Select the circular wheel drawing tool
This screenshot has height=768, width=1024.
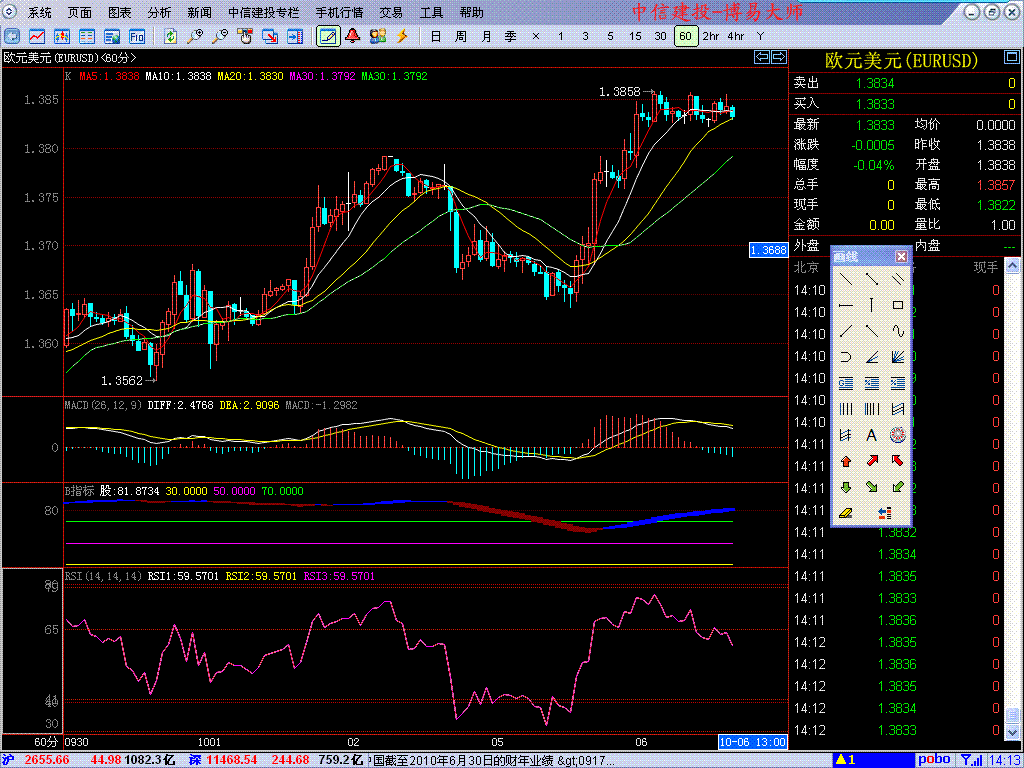click(897, 435)
